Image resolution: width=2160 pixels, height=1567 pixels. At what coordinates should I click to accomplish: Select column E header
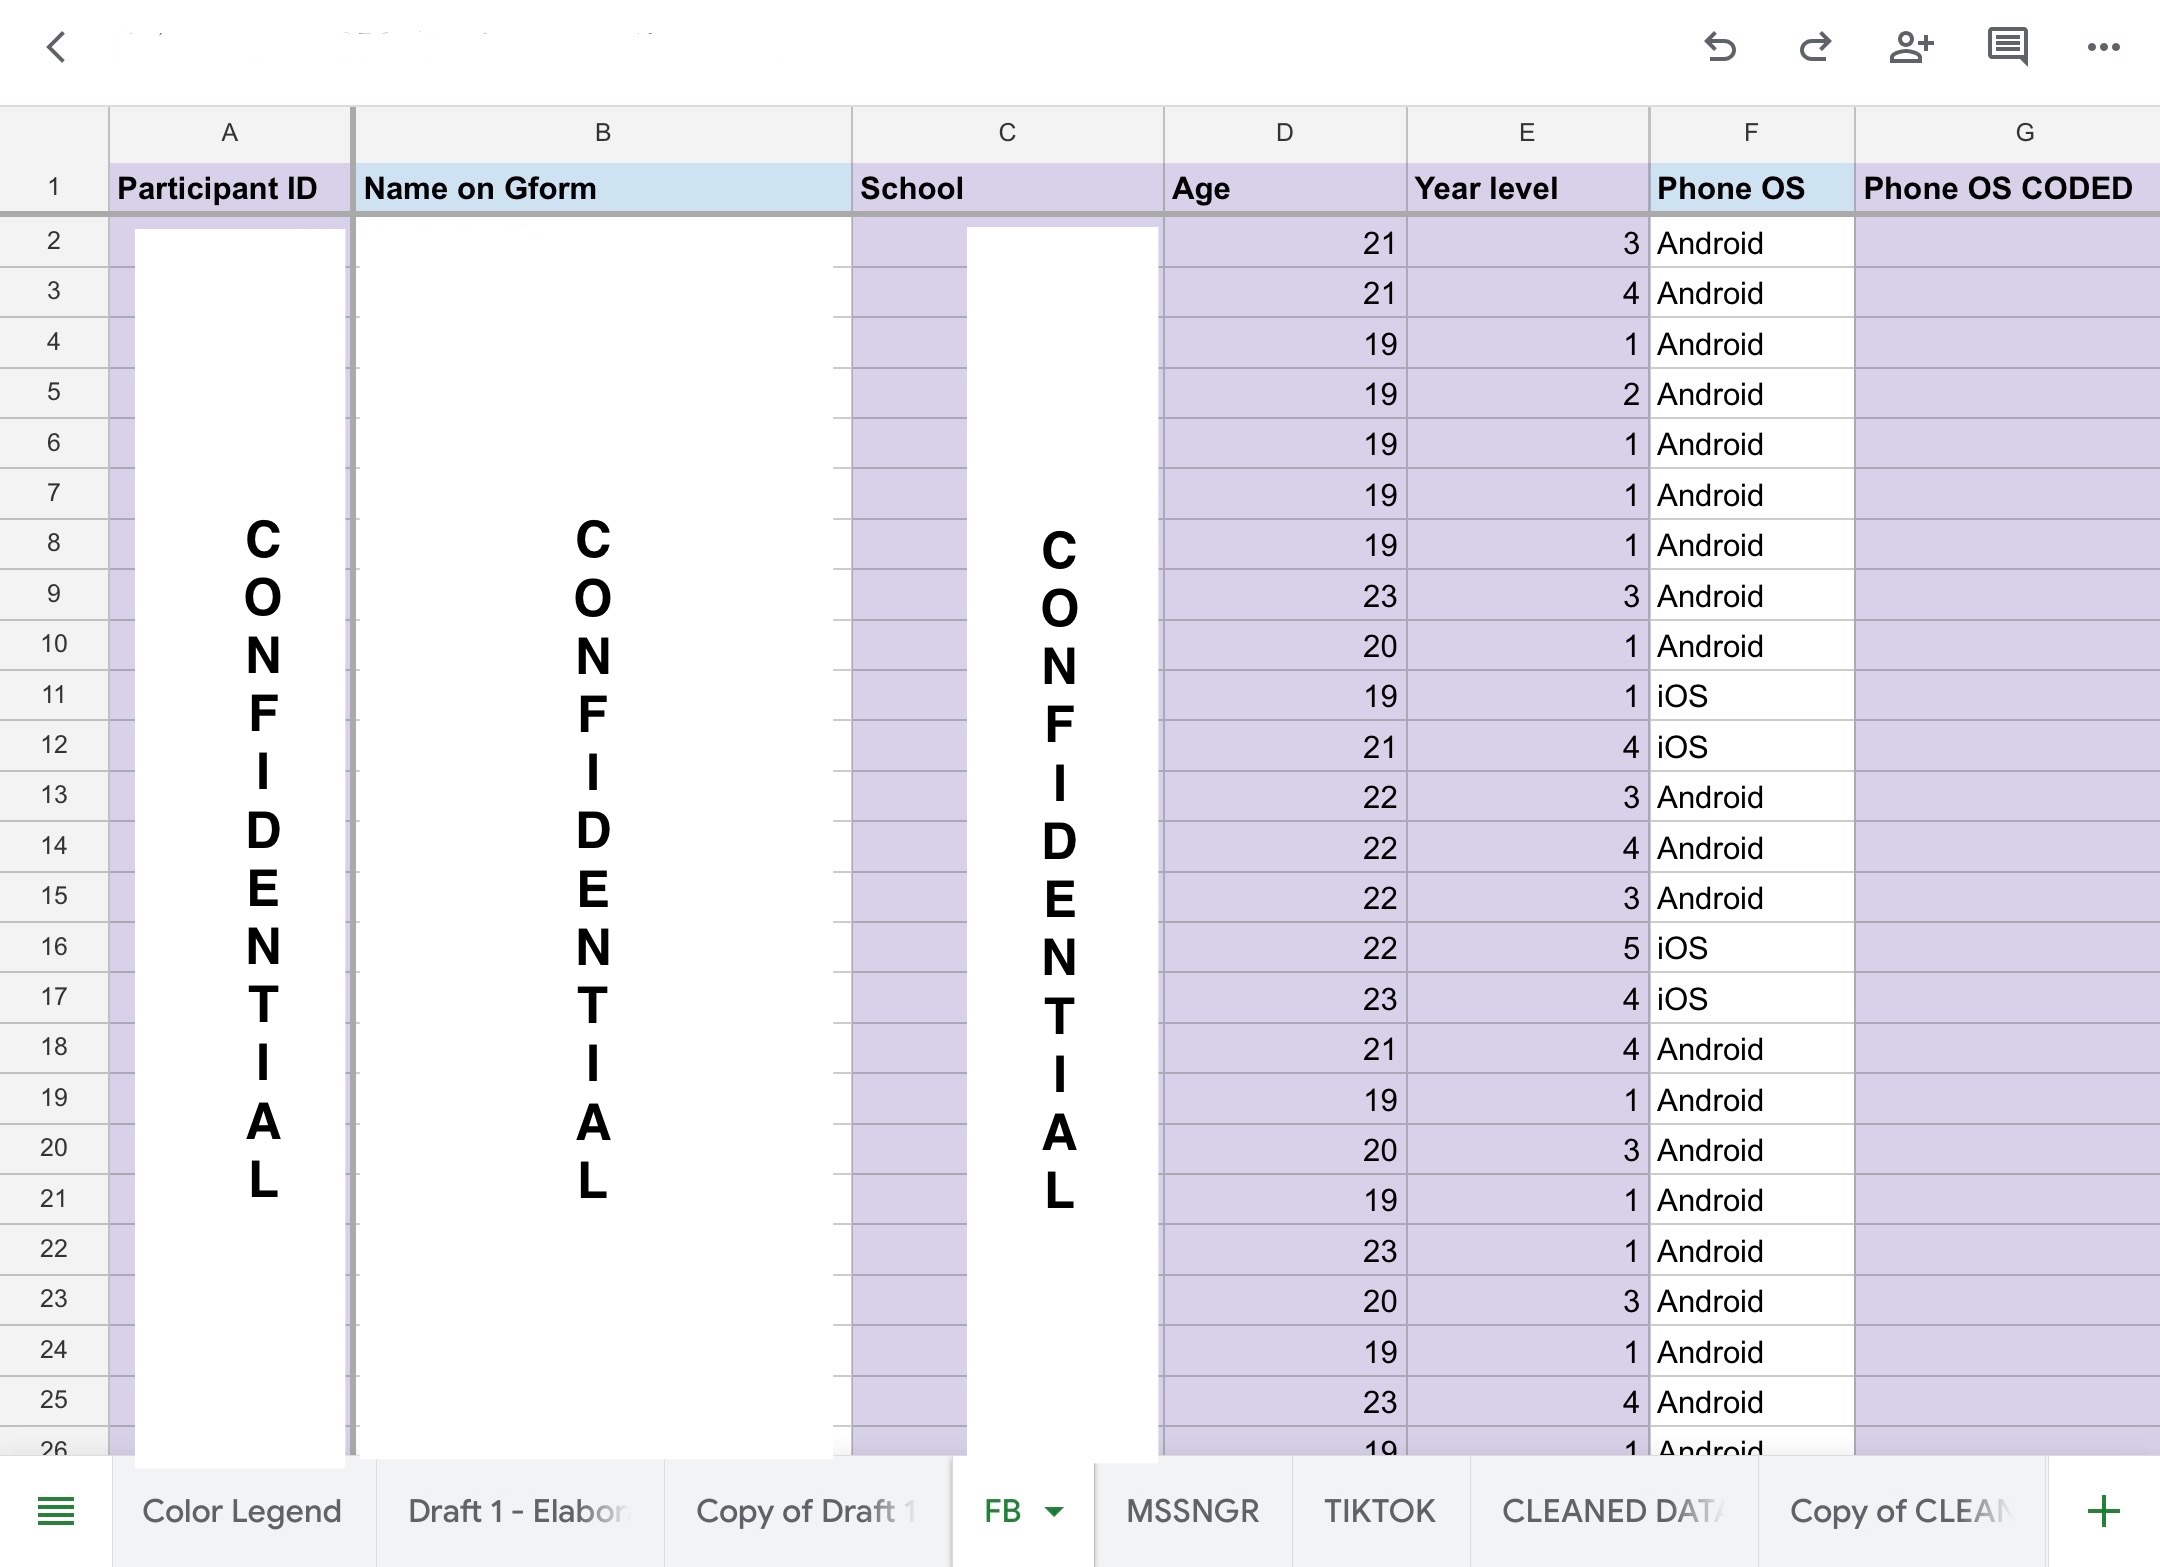[x=1527, y=134]
